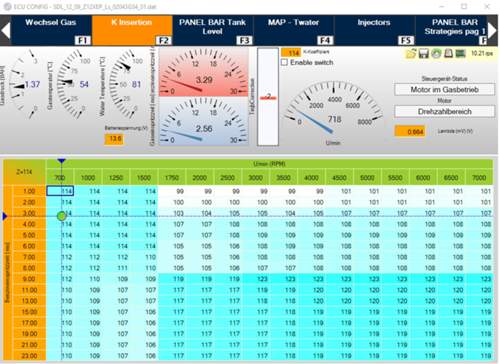Click the gas pressure gauge reading 1.37
The height and width of the screenshot is (364, 500).
[25, 84]
